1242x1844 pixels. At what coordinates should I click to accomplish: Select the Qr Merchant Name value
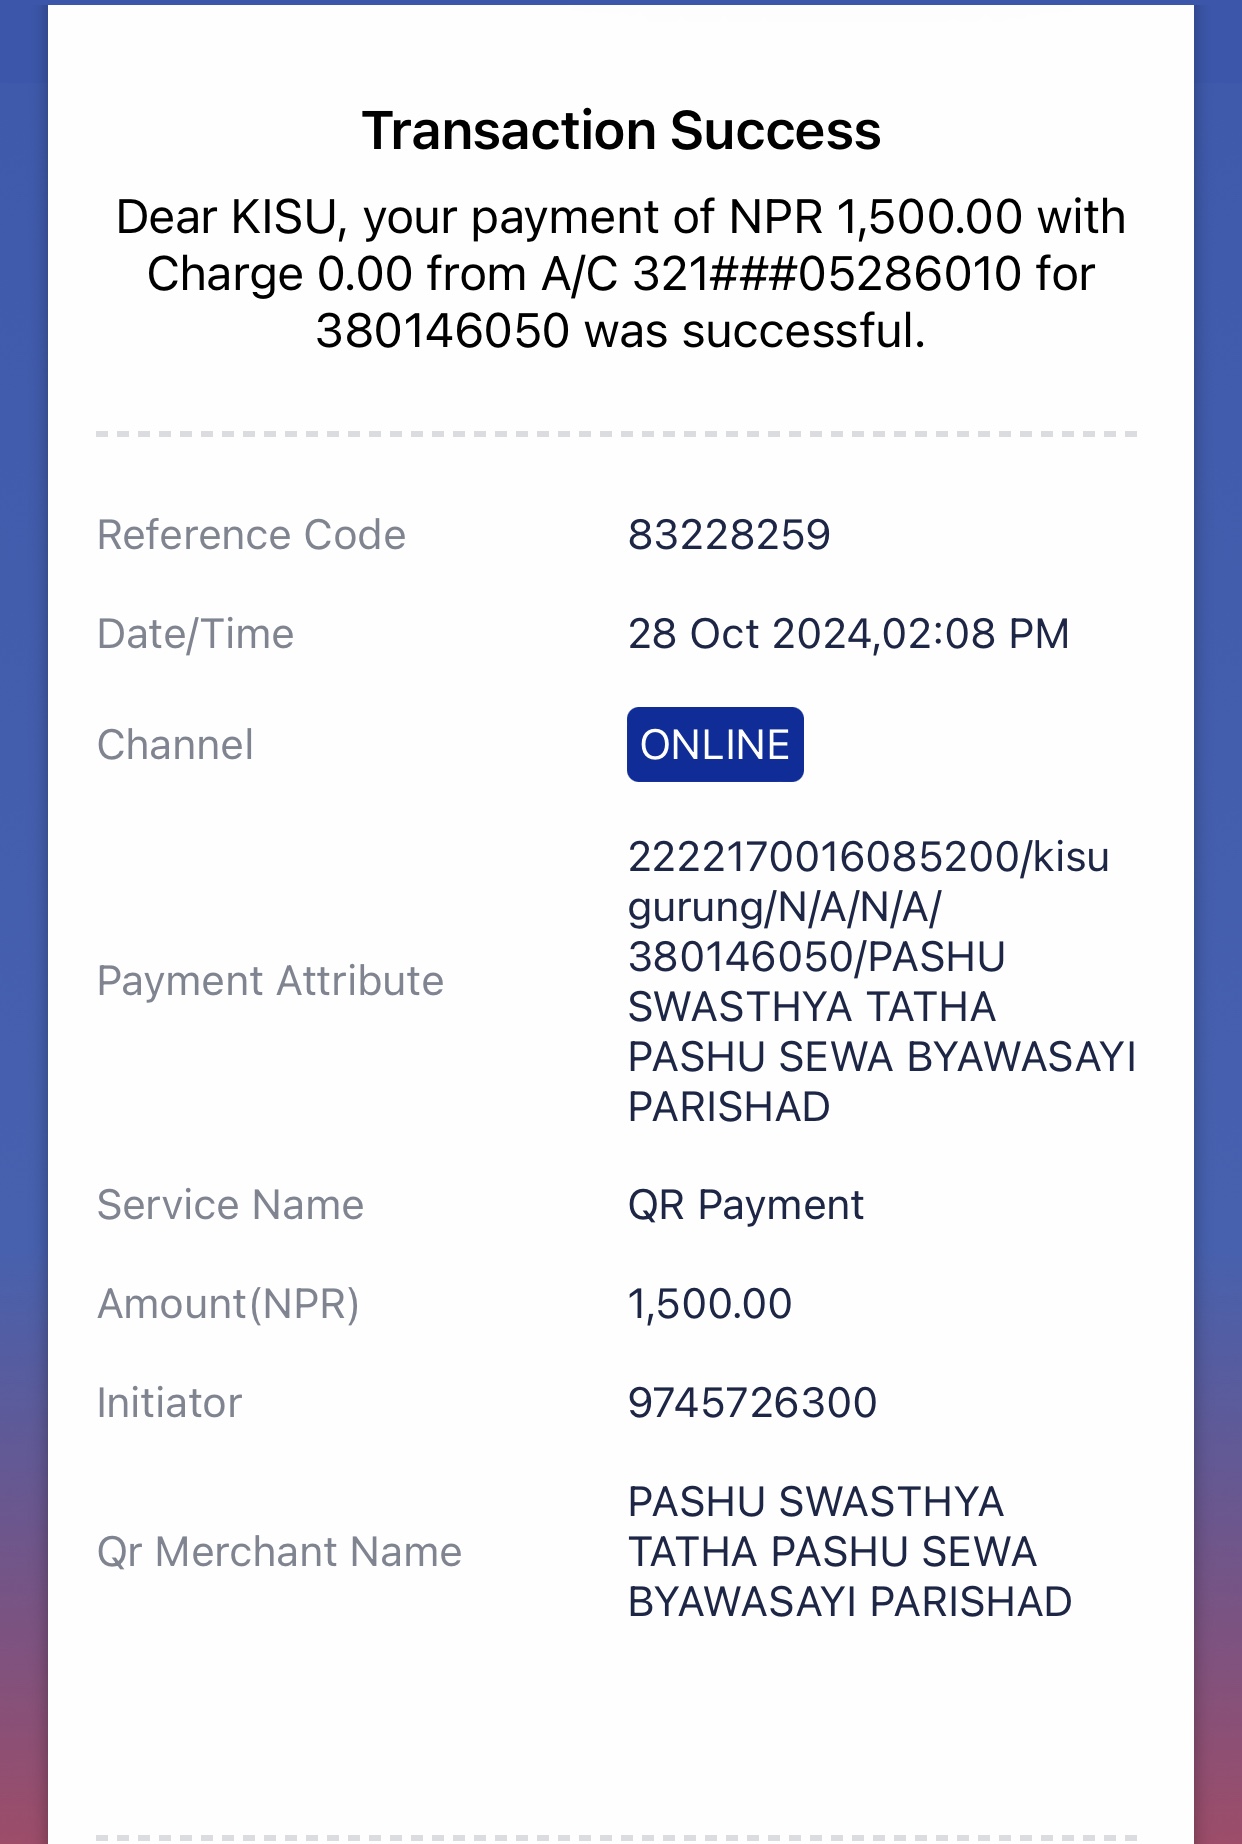[850, 1552]
